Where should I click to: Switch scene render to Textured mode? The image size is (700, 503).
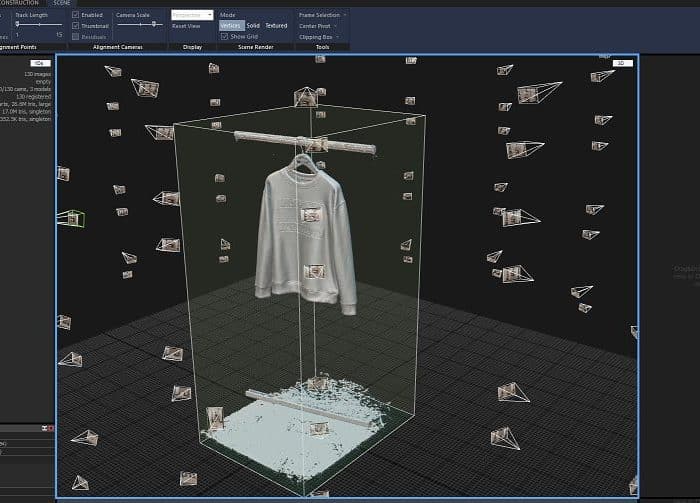(276, 26)
